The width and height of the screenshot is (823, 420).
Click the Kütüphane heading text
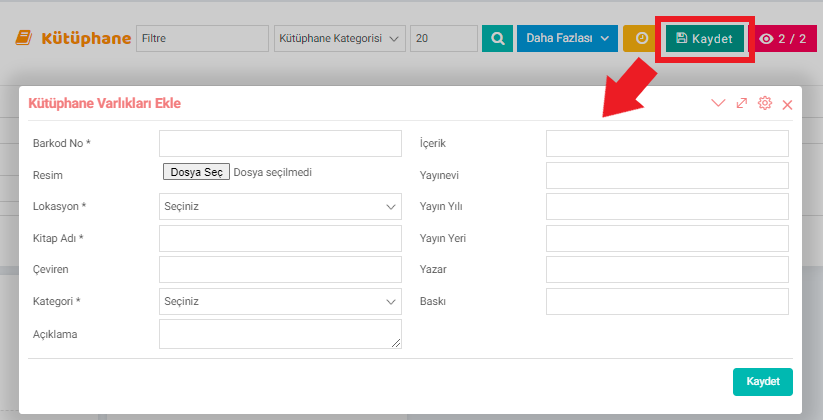pyautogui.click(x=86, y=38)
